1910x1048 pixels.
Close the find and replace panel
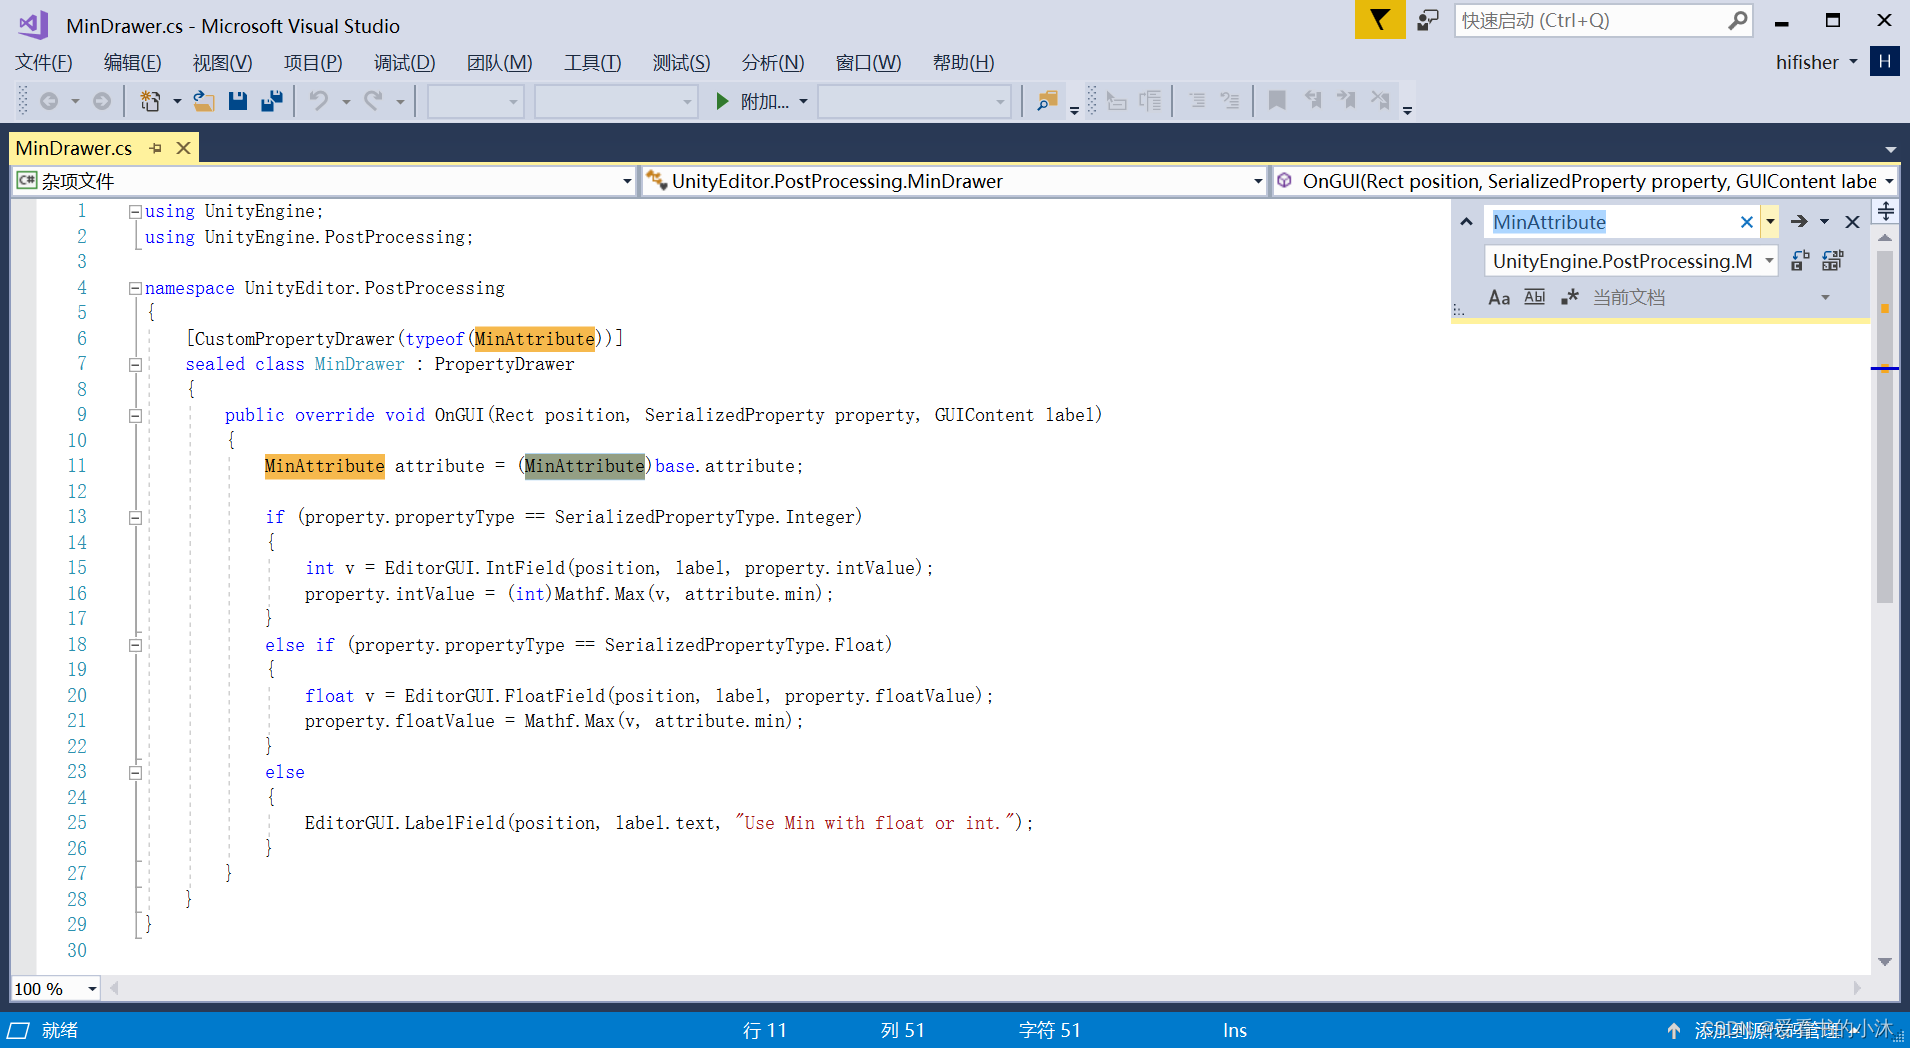coord(1852,222)
